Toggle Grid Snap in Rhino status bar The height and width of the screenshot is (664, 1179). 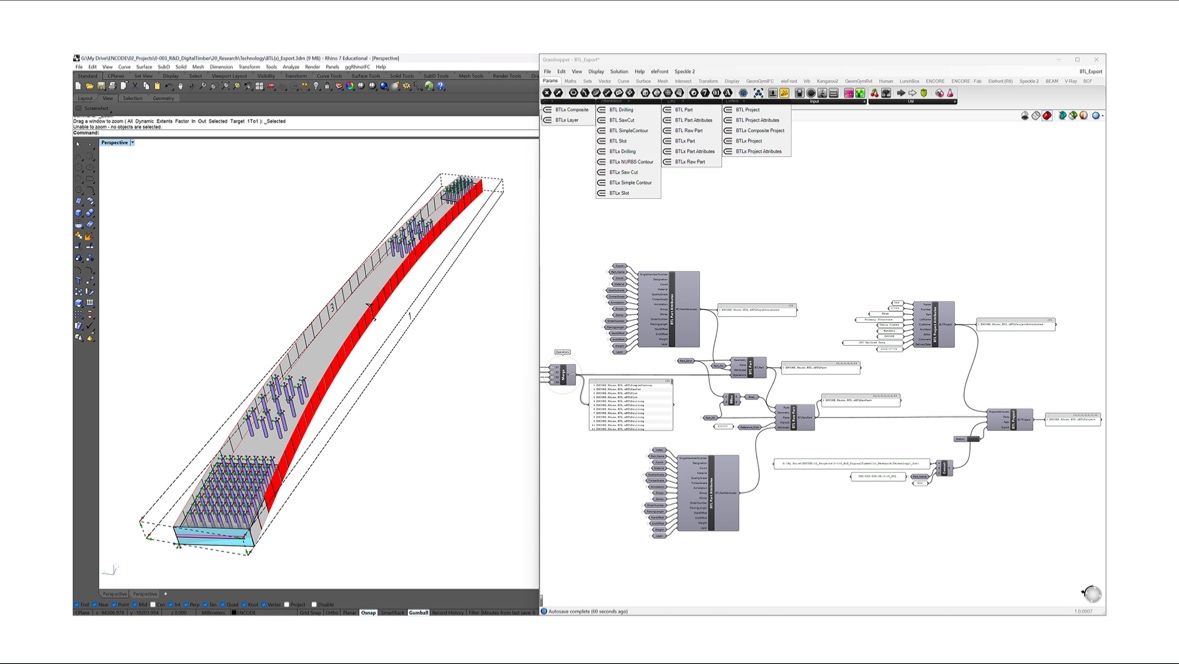coord(311,612)
